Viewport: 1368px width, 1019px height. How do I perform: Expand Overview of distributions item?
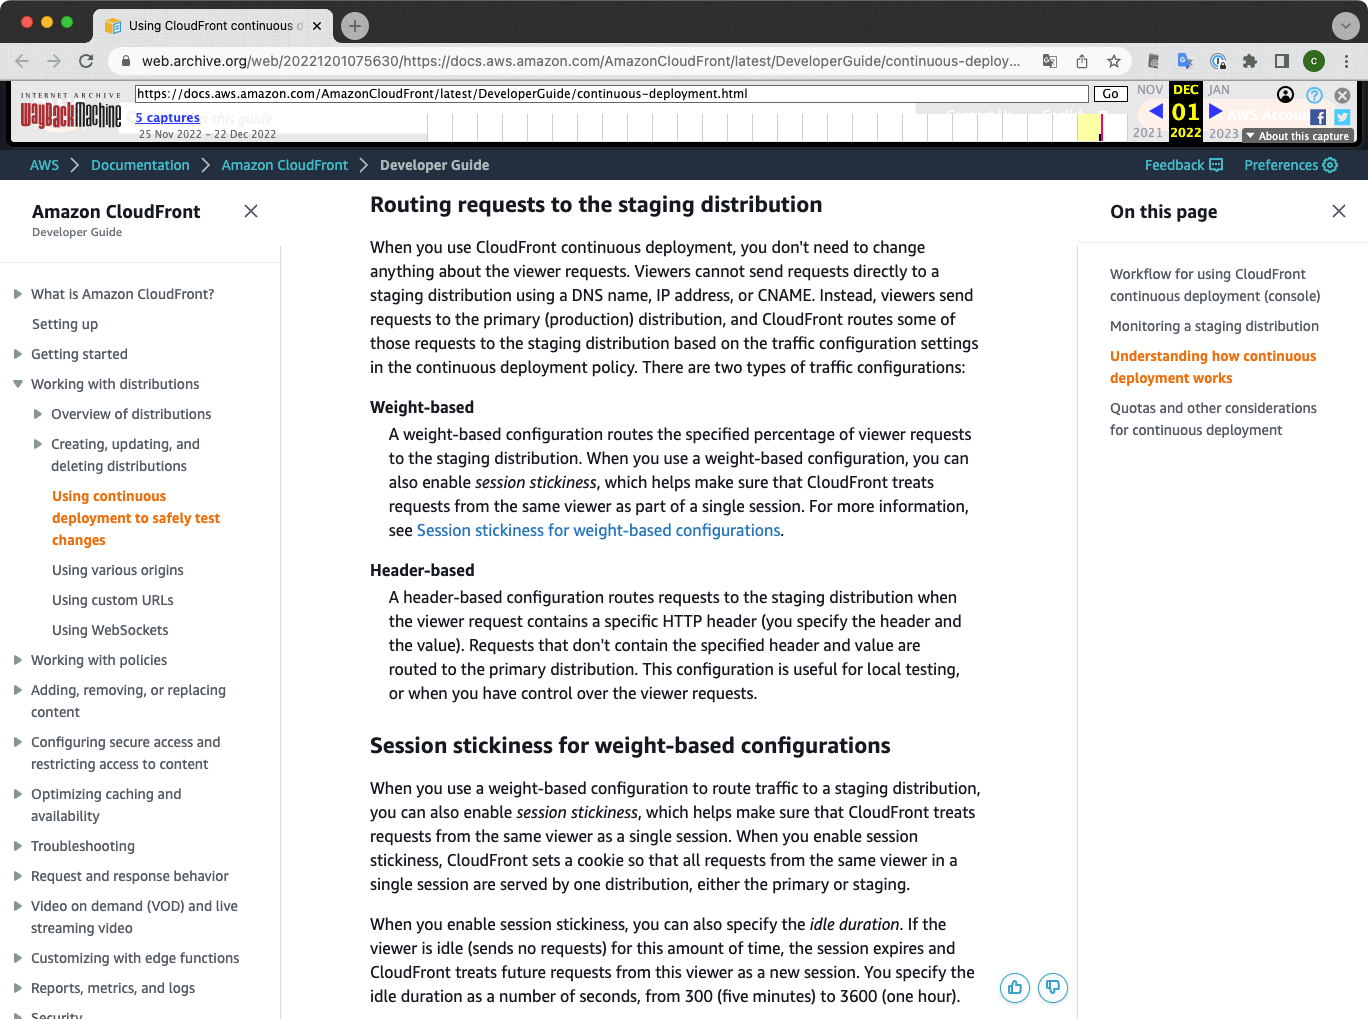[38, 414]
